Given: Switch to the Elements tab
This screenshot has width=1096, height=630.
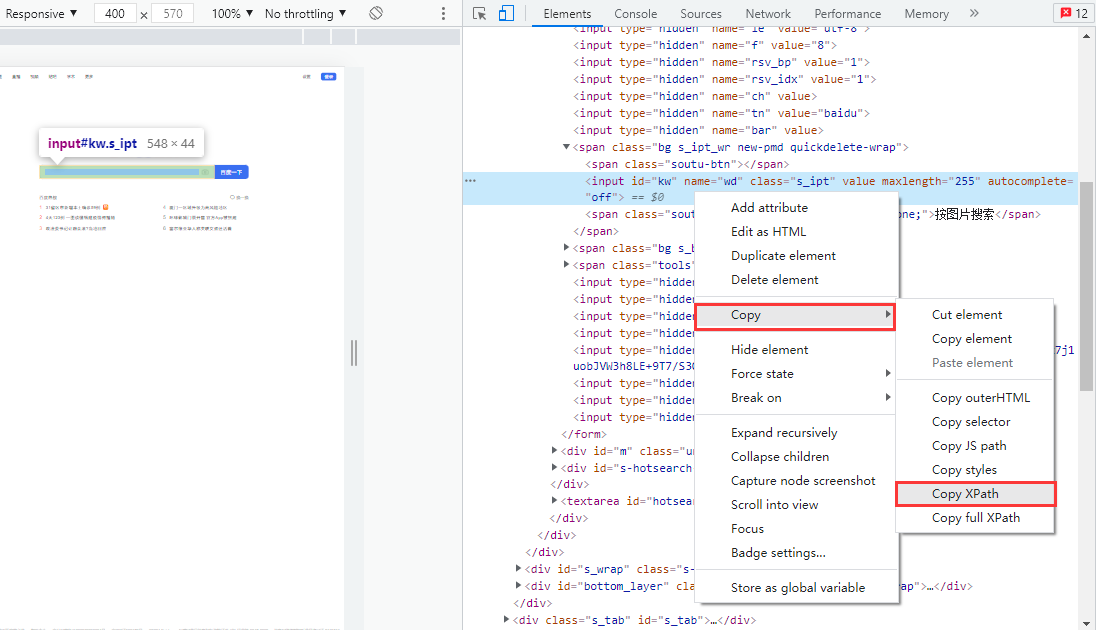Looking at the screenshot, I should pyautogui.click(x=567, y=13).
